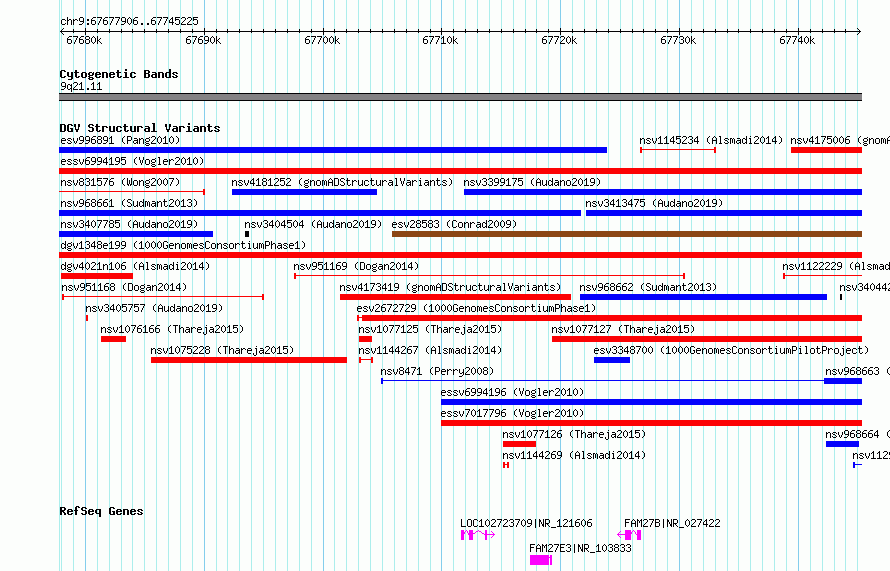
Task: Click the FAM27B gene arrow glyph
Action: 629,535
